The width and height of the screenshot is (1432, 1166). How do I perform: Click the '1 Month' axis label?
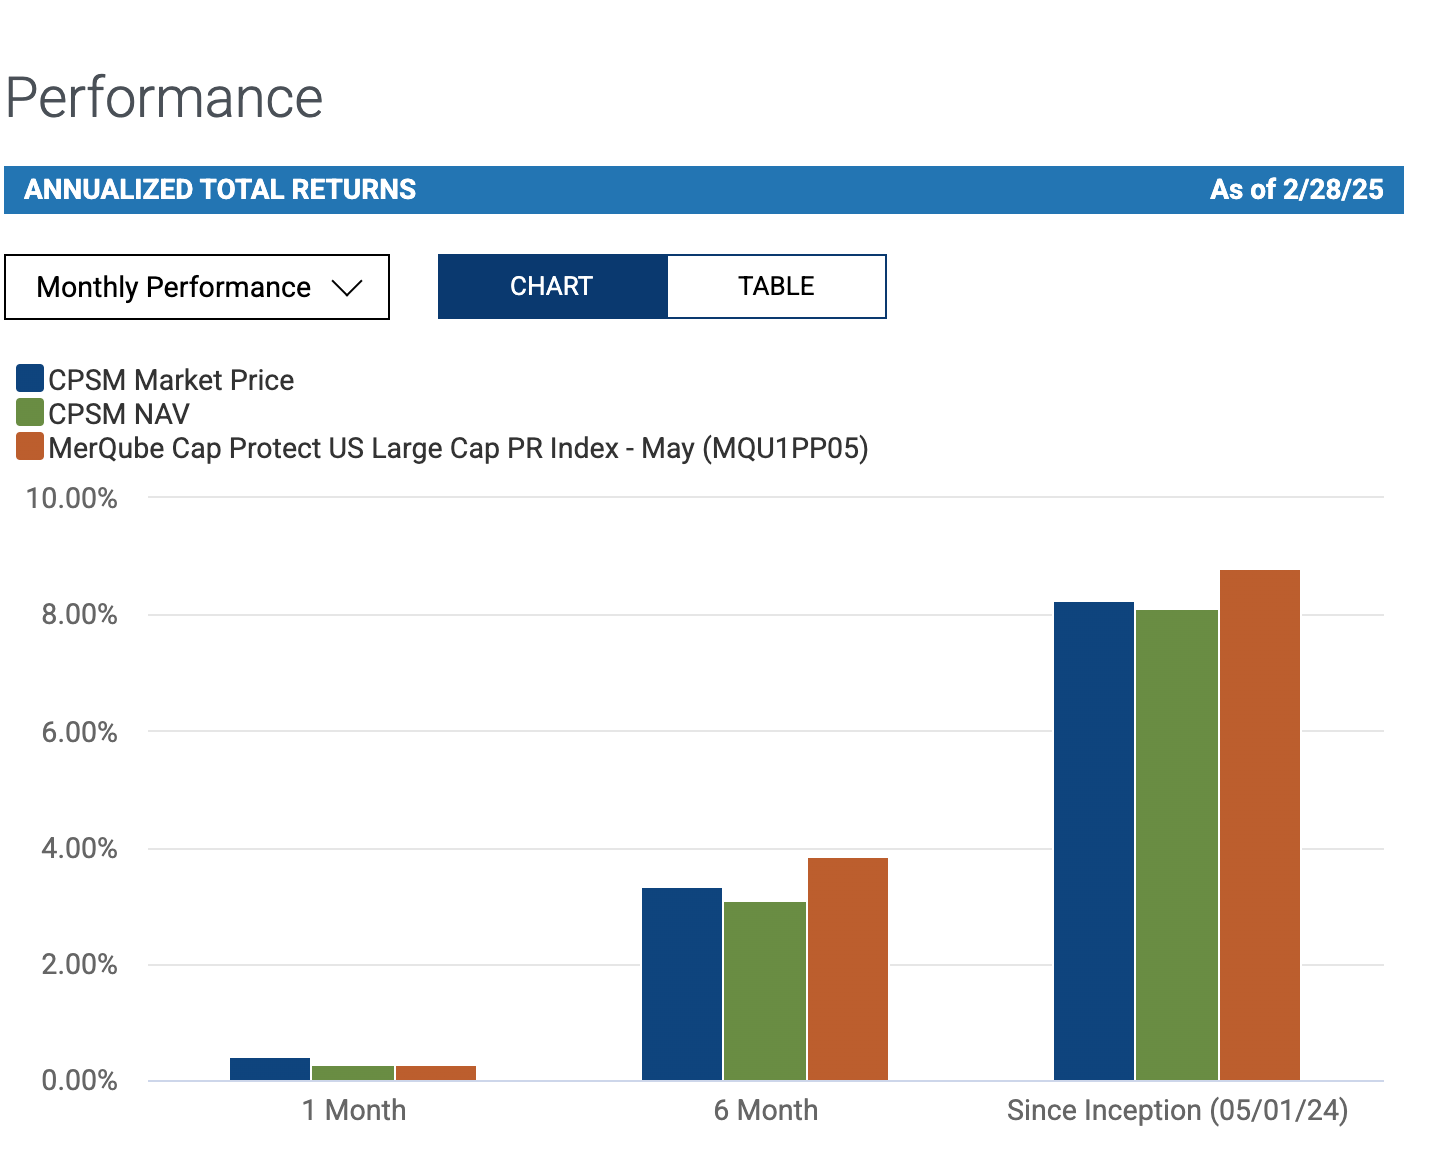pyautogui.click(x=354, y=1110)
